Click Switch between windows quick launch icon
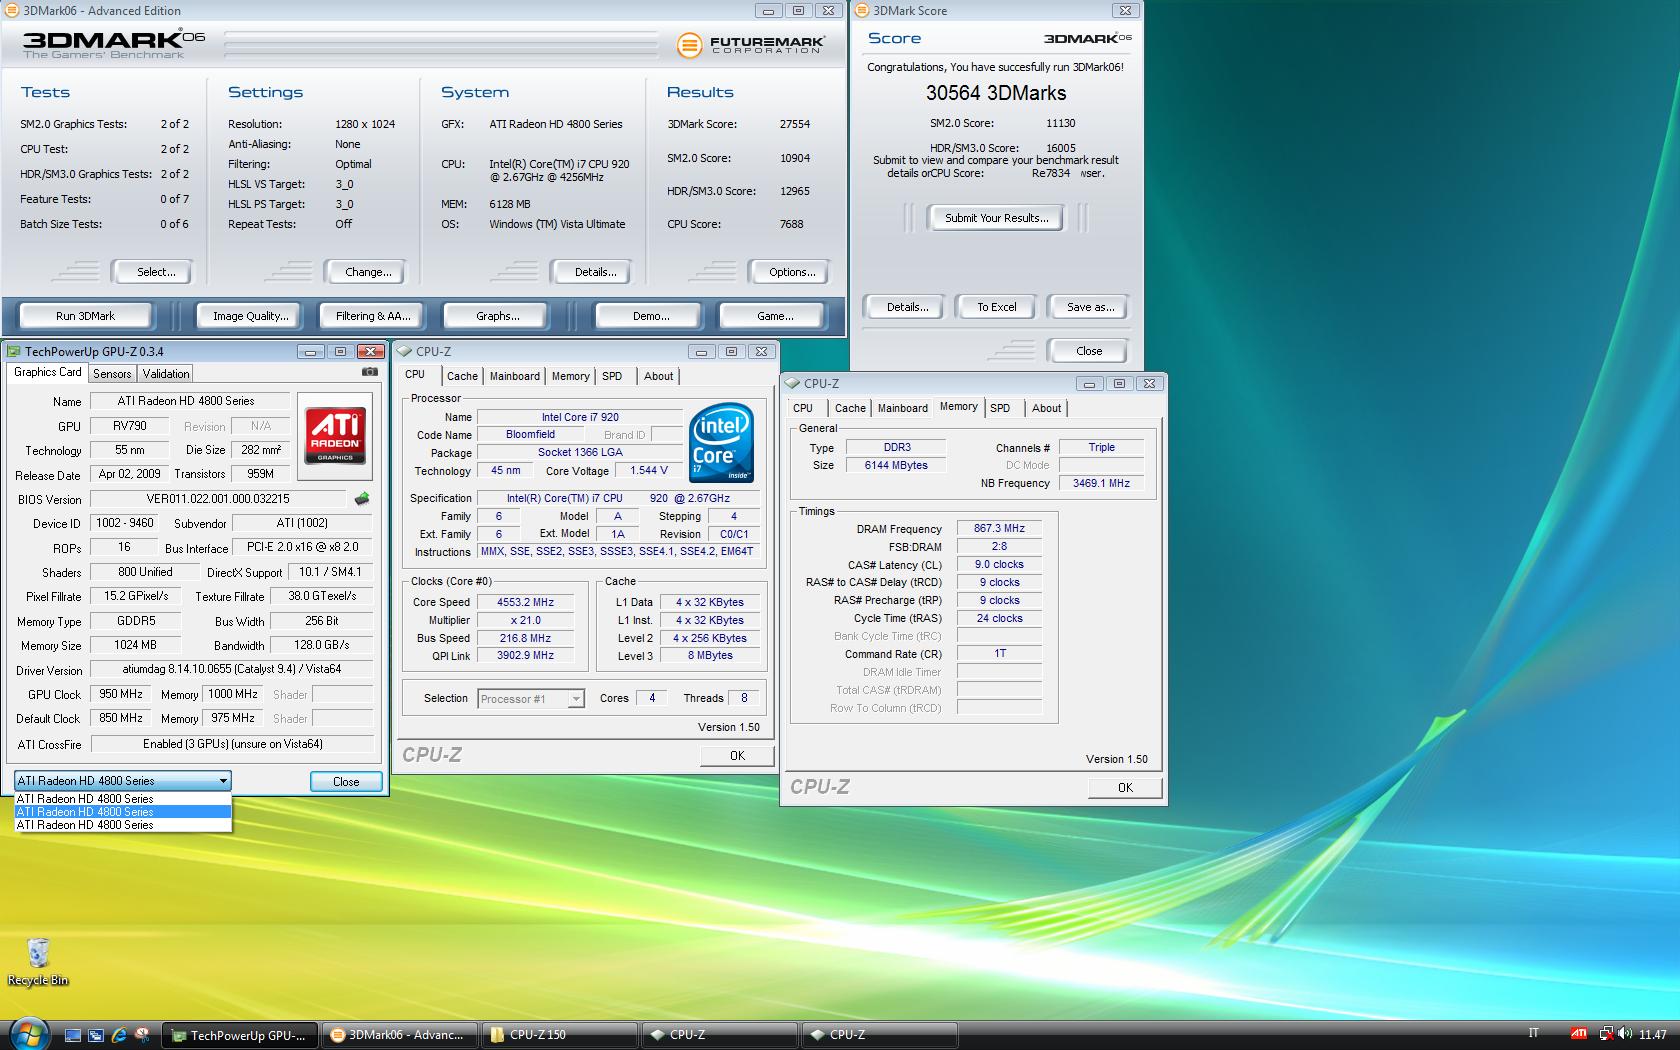The height and width of the screenshot is (1050, 1680). click(96, 1035)
